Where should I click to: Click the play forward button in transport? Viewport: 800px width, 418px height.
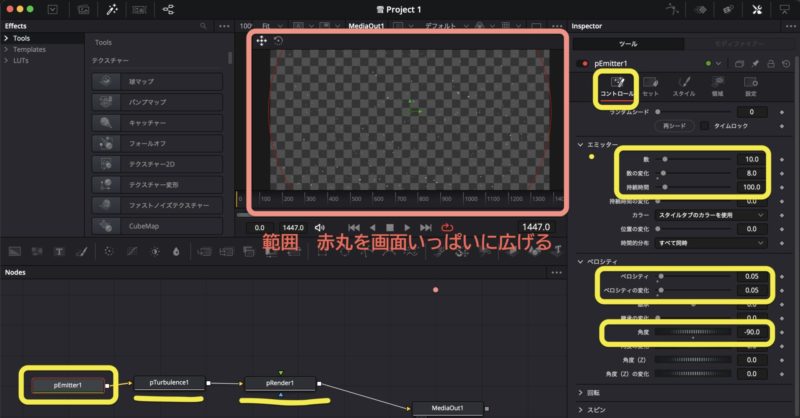coord(408,227)
